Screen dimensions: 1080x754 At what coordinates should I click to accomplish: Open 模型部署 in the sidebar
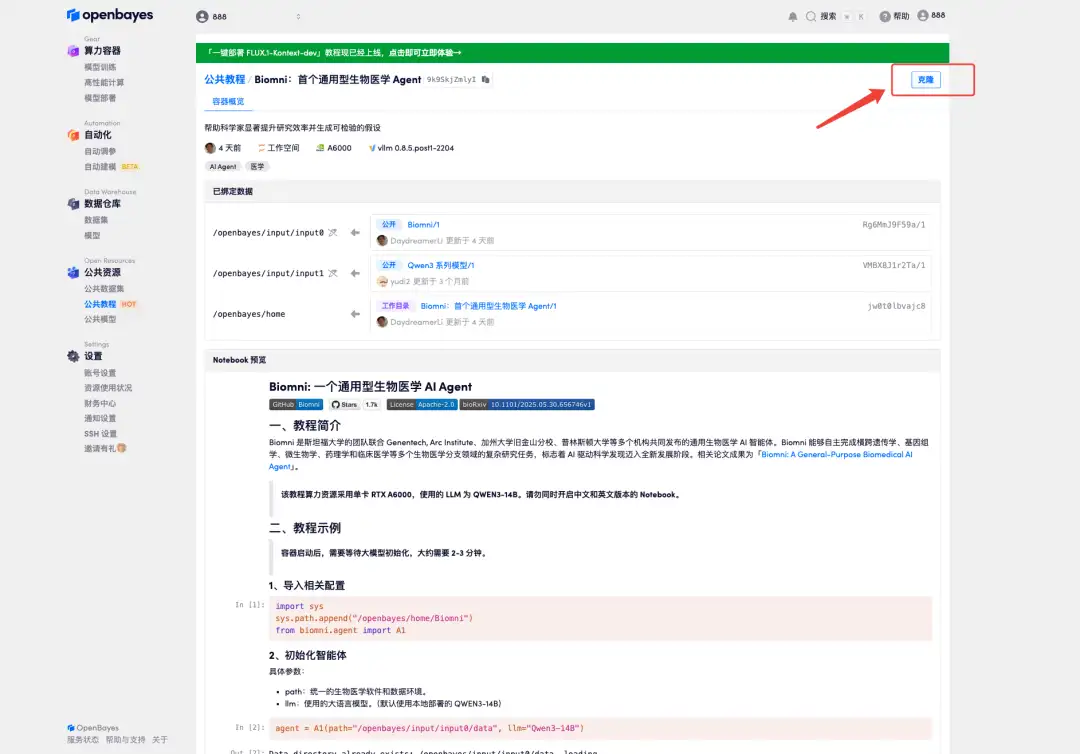[100, 98]
